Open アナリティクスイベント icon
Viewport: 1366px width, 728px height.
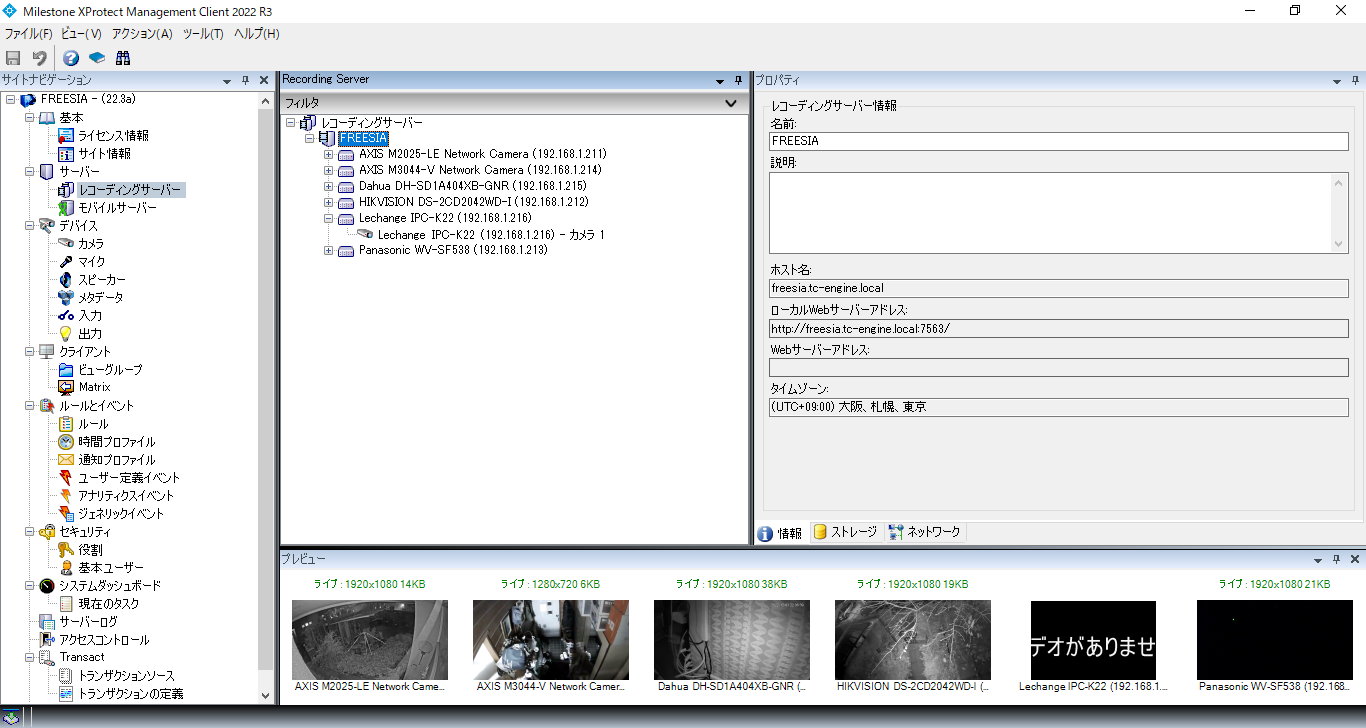tap(66, 496)
